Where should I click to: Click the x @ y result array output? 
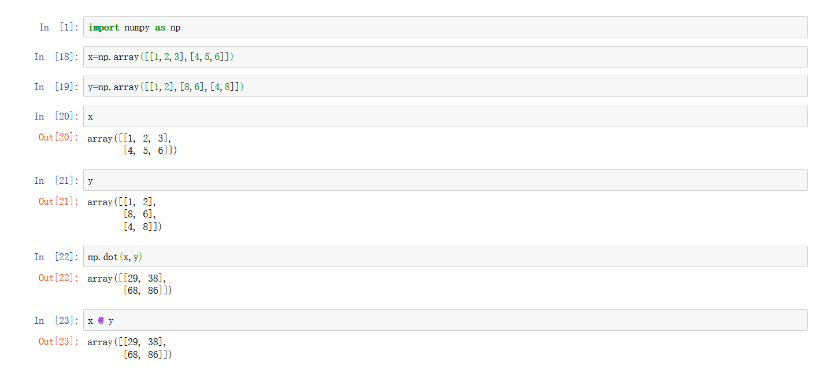[129, 348]
